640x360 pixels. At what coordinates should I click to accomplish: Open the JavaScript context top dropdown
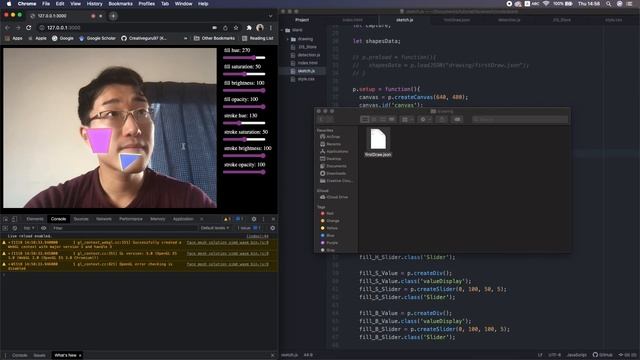click(x=29, y=228)
